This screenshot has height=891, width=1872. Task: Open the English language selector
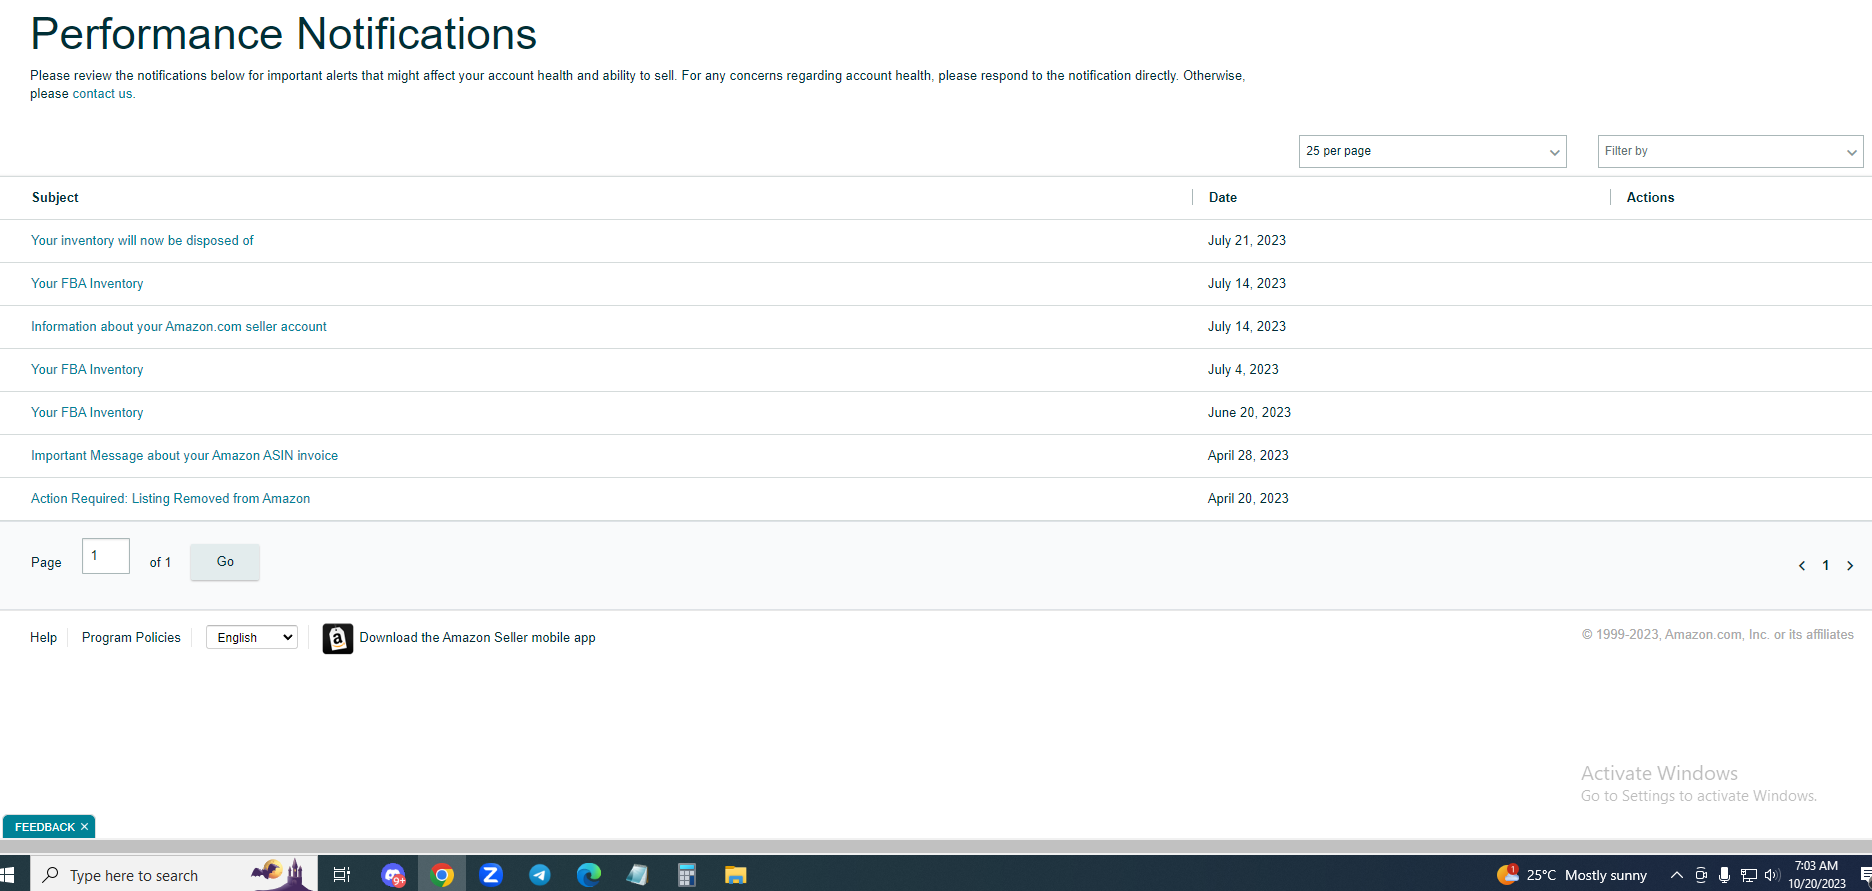[252, 637]
